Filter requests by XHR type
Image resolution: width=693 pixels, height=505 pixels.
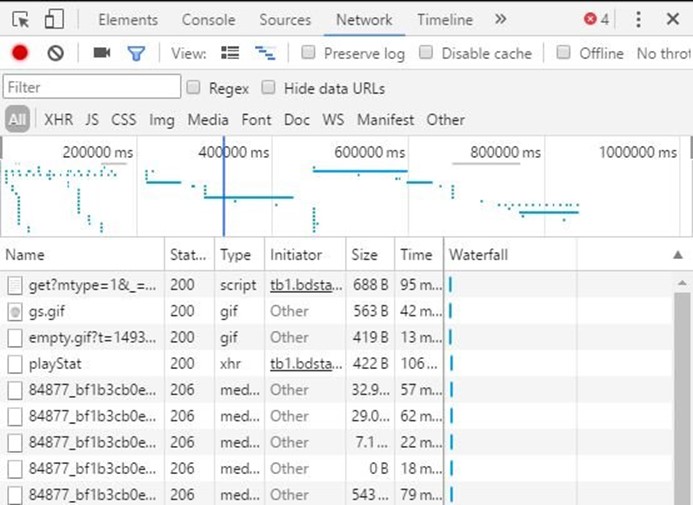[x=58, y=120]
